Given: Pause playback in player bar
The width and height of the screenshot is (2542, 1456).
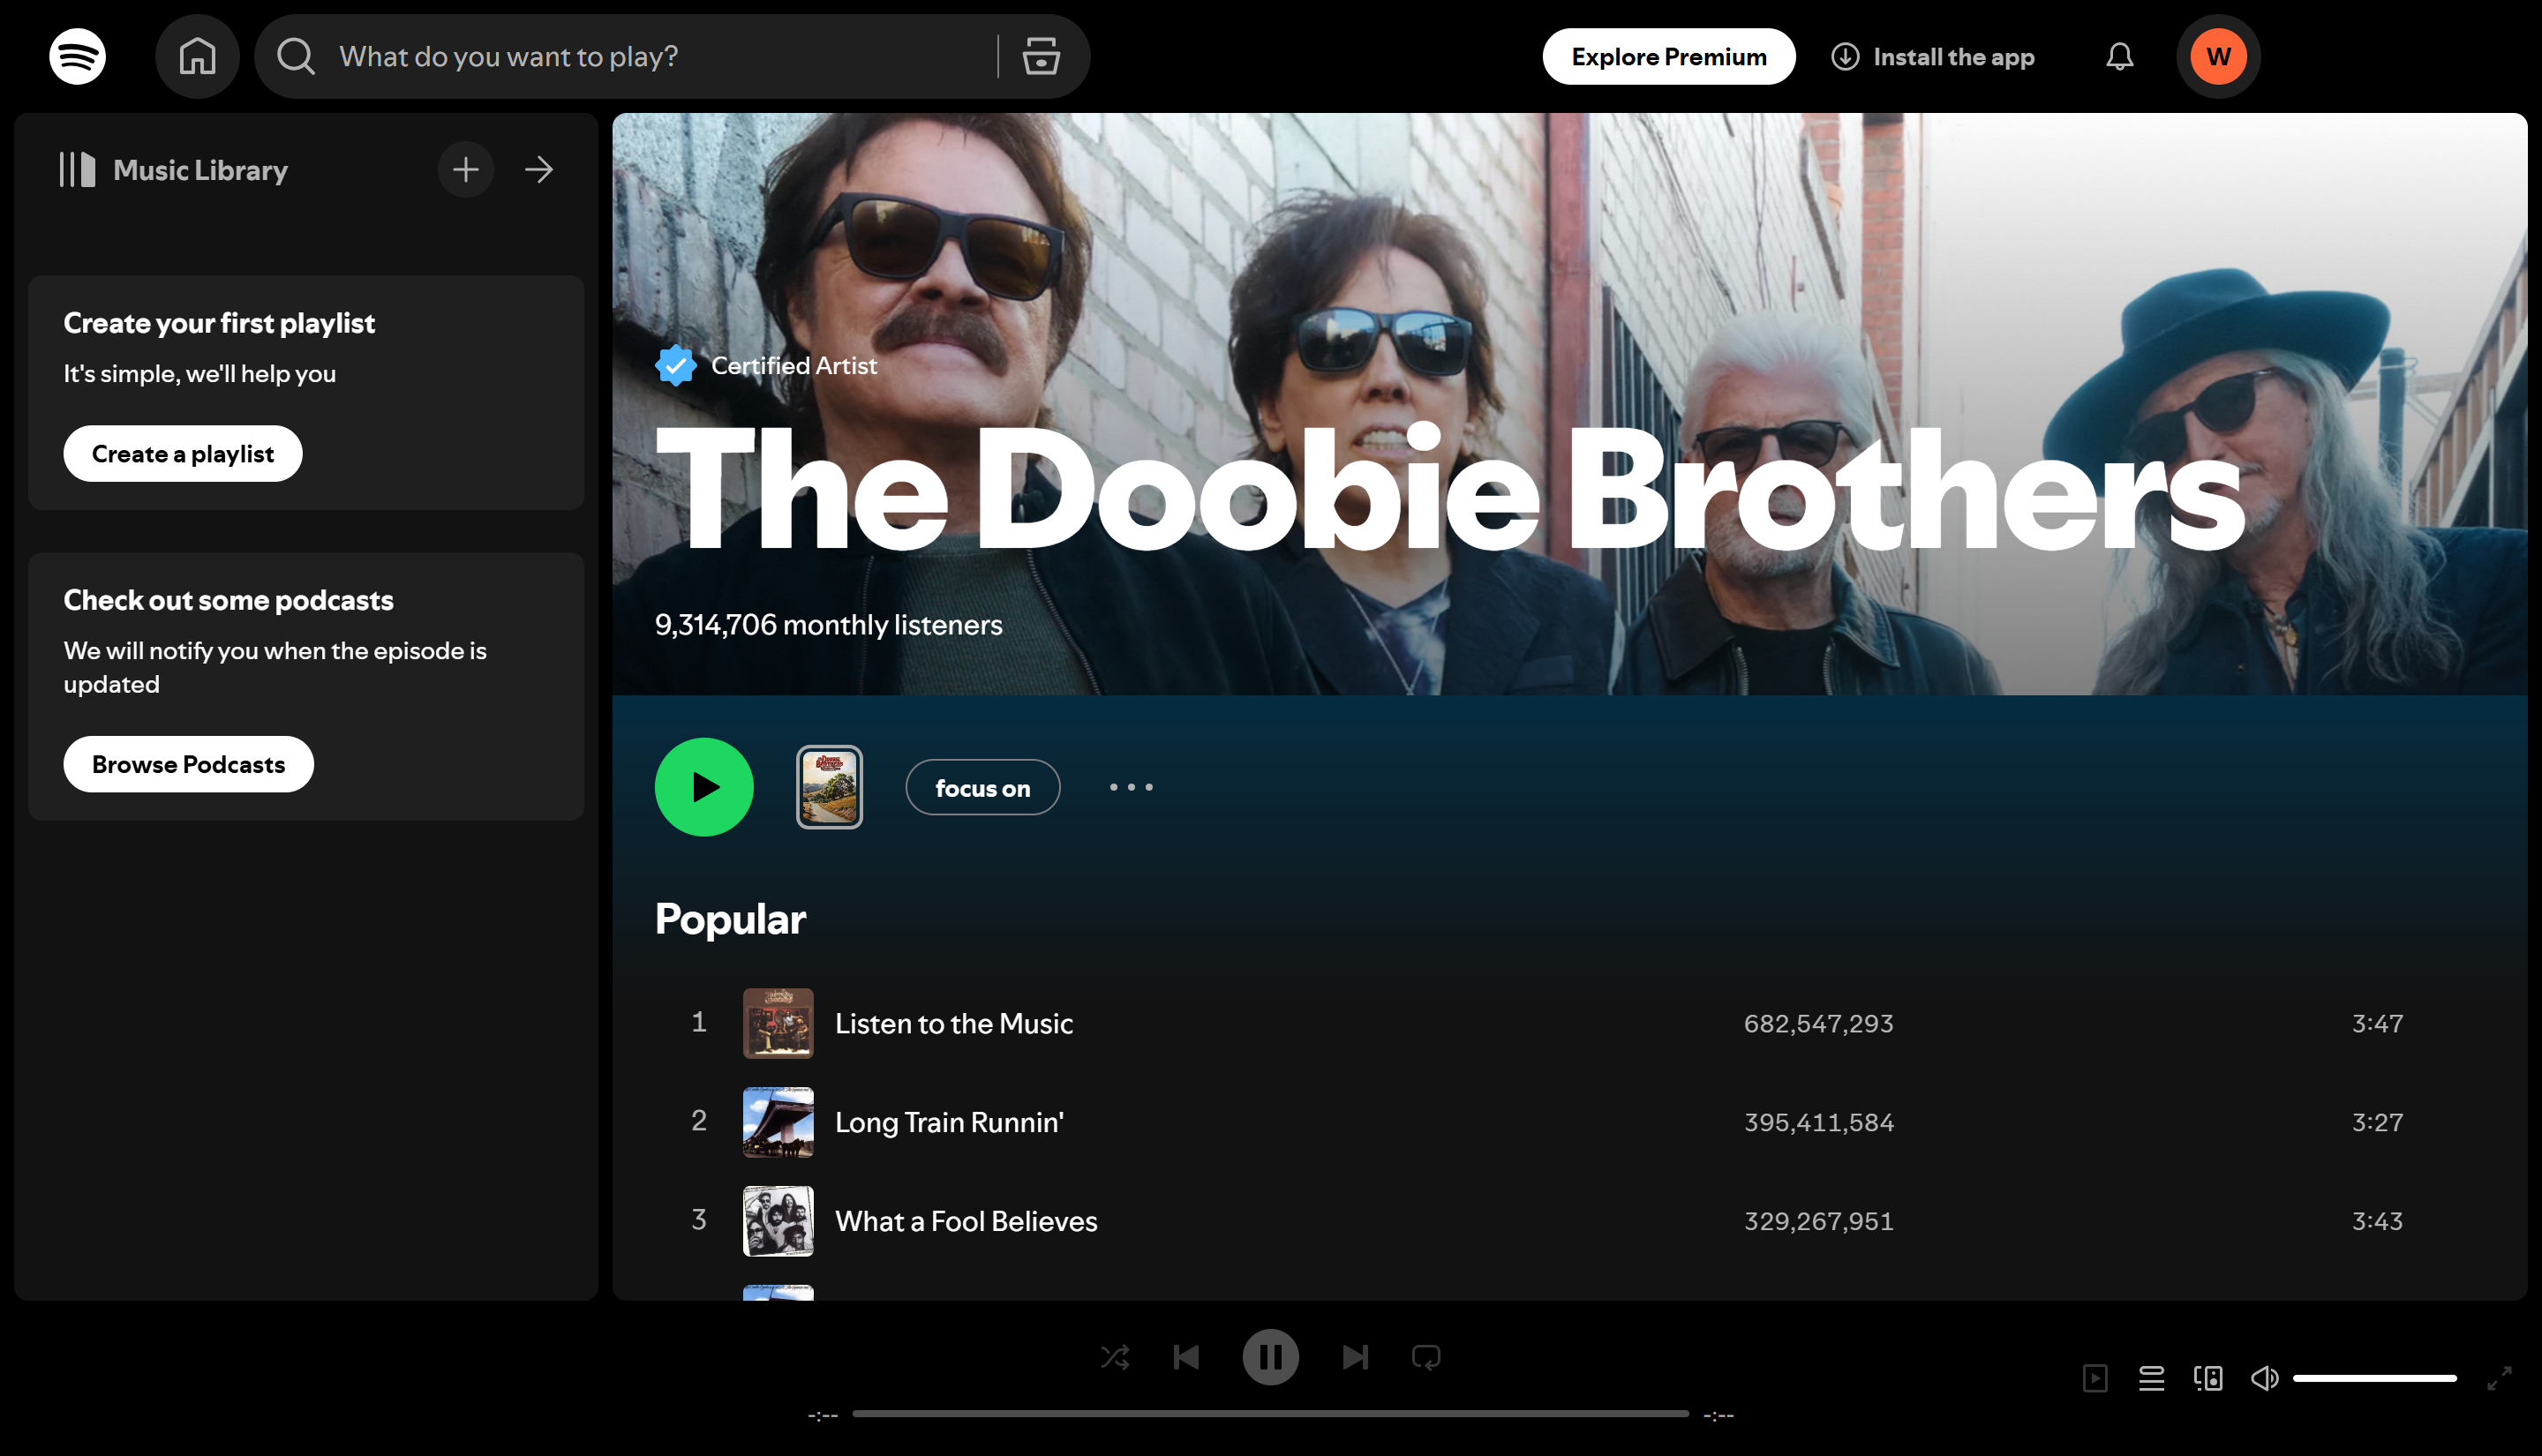Looking at the screenshot, I should 1270,1357.
